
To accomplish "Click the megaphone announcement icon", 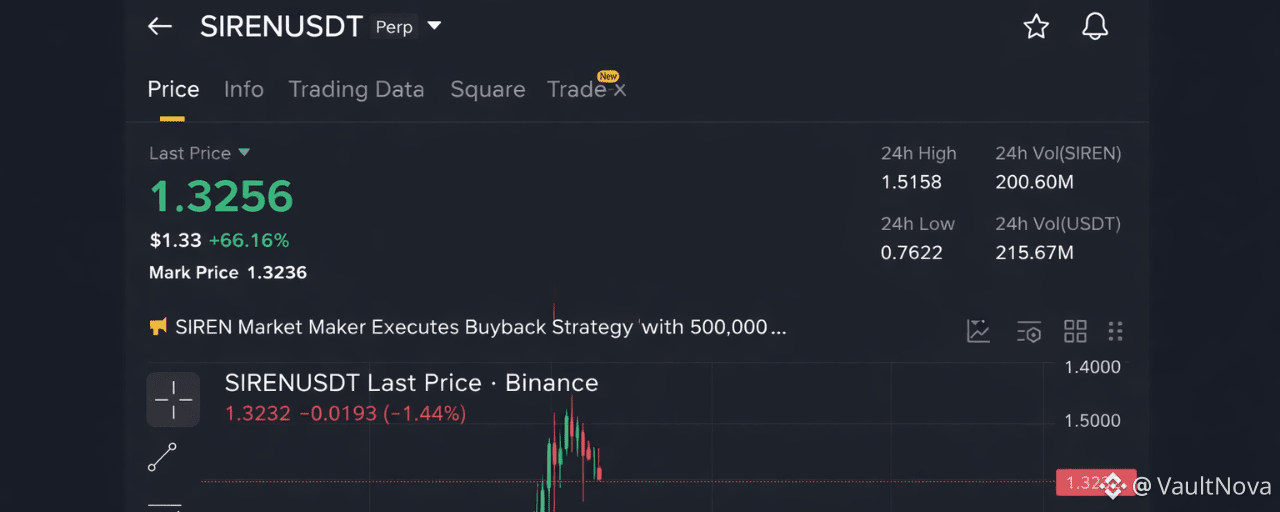I will coord(158,327).
